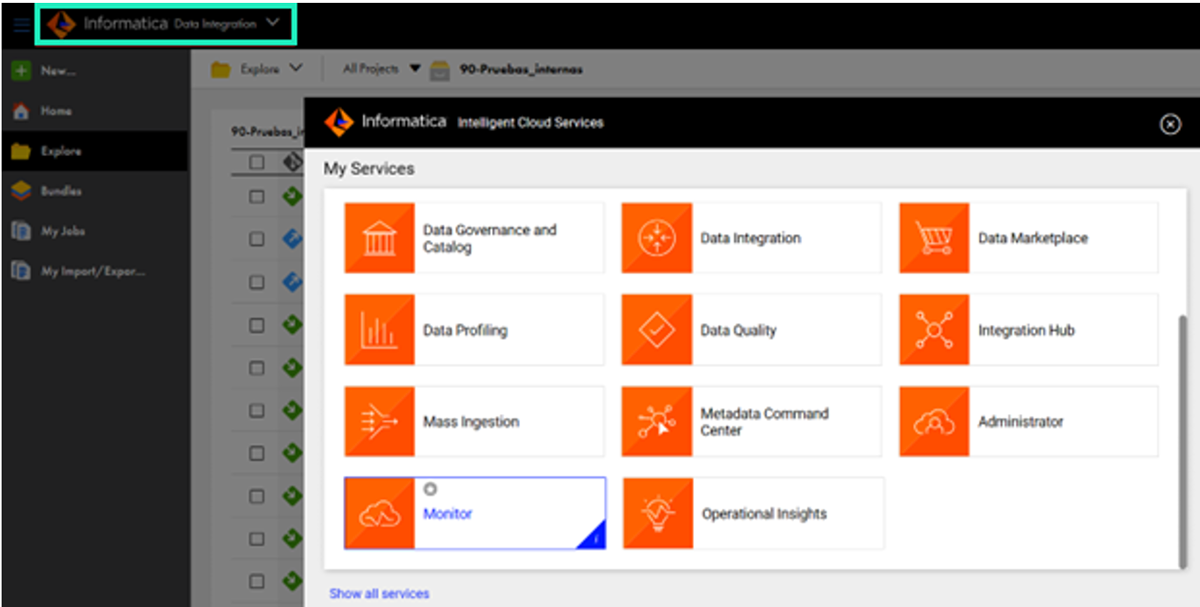Screen dimensions: 1200x607
Task: Open the Operational Insights service
Action: (x=753, y=514)
